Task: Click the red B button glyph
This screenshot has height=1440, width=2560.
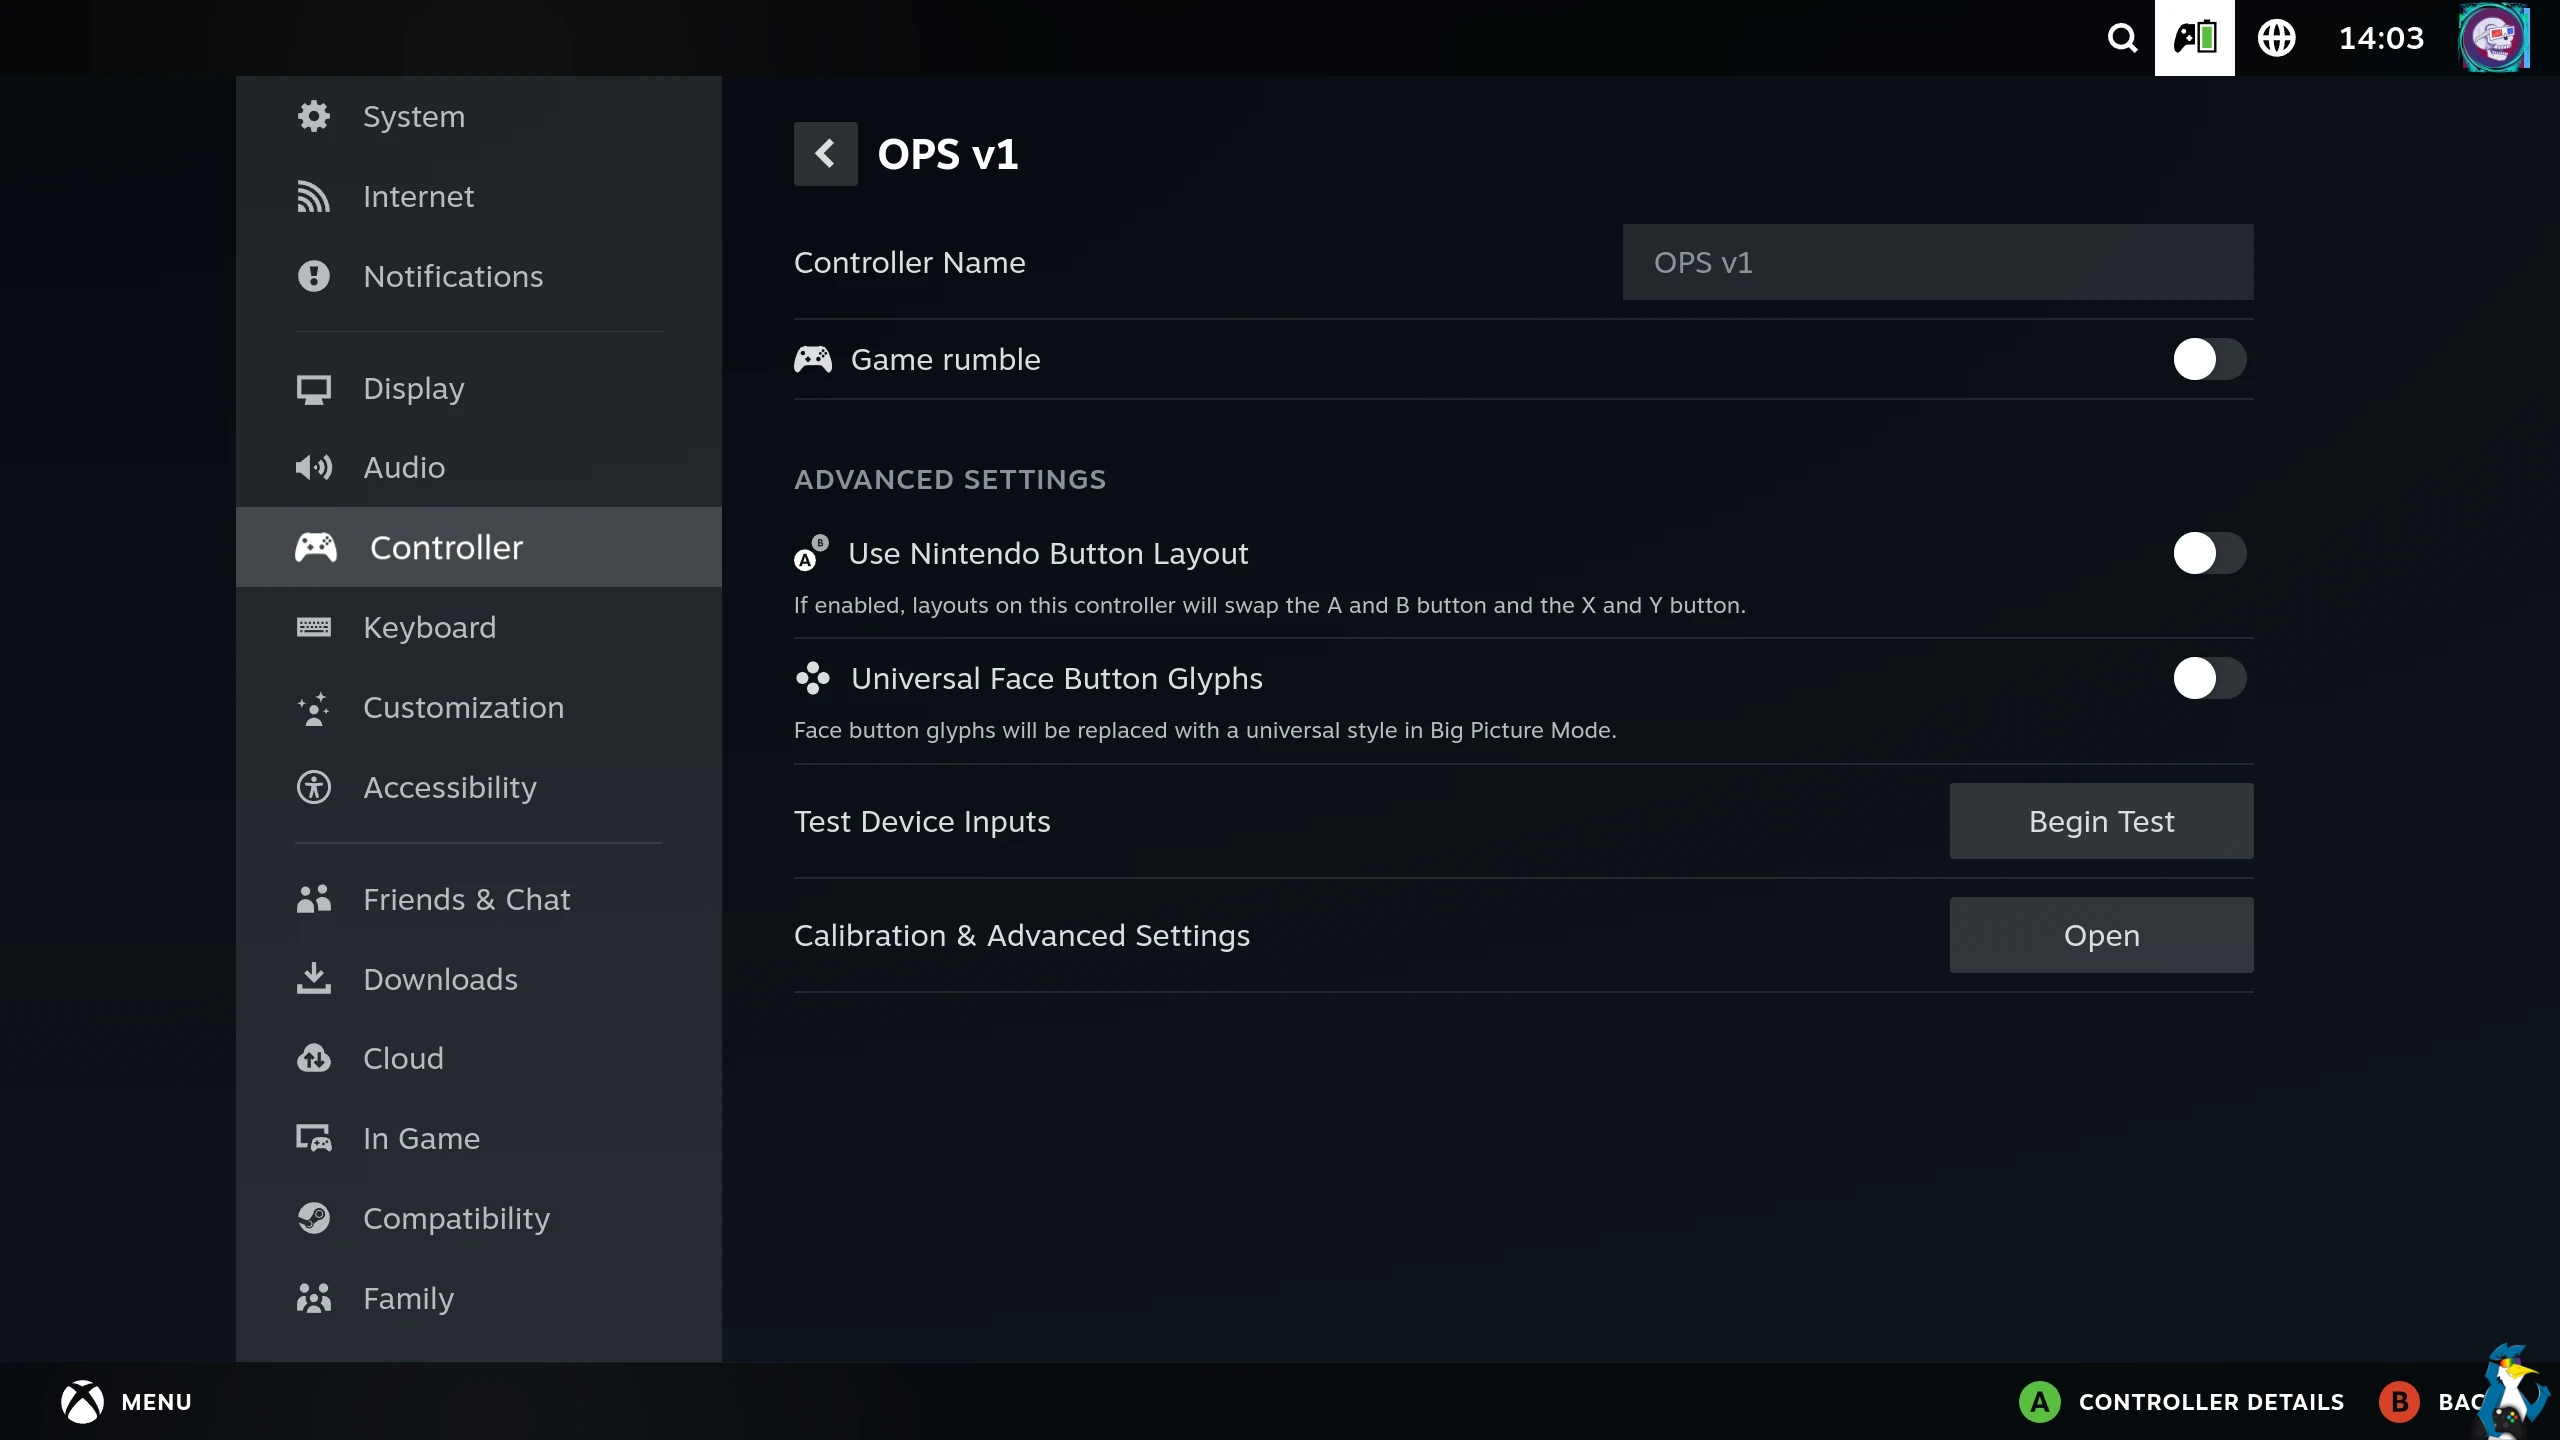Action: coord(2399,1401)
